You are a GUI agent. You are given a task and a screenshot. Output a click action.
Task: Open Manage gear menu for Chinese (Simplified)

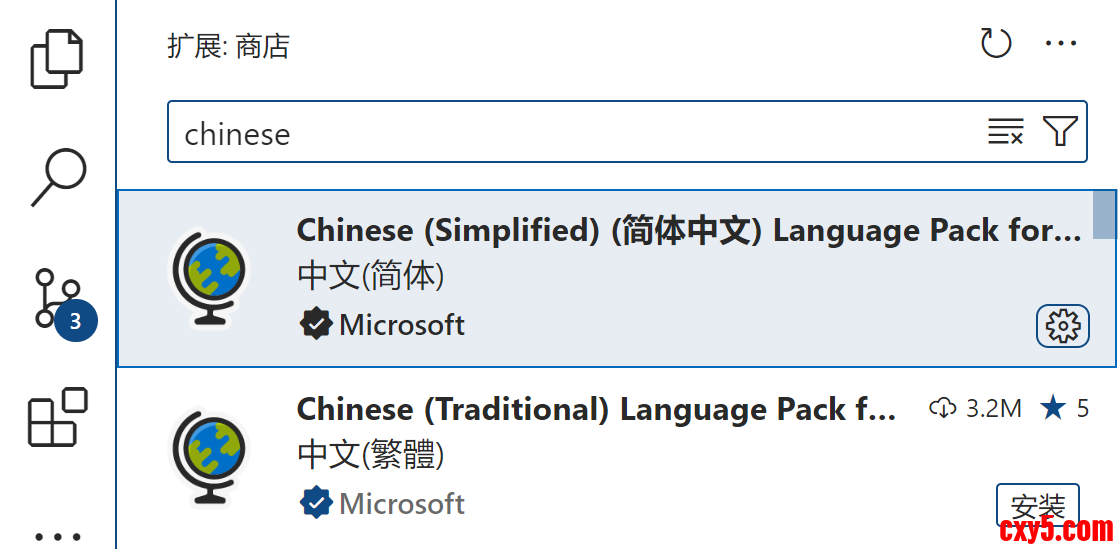click(1062, 326)
